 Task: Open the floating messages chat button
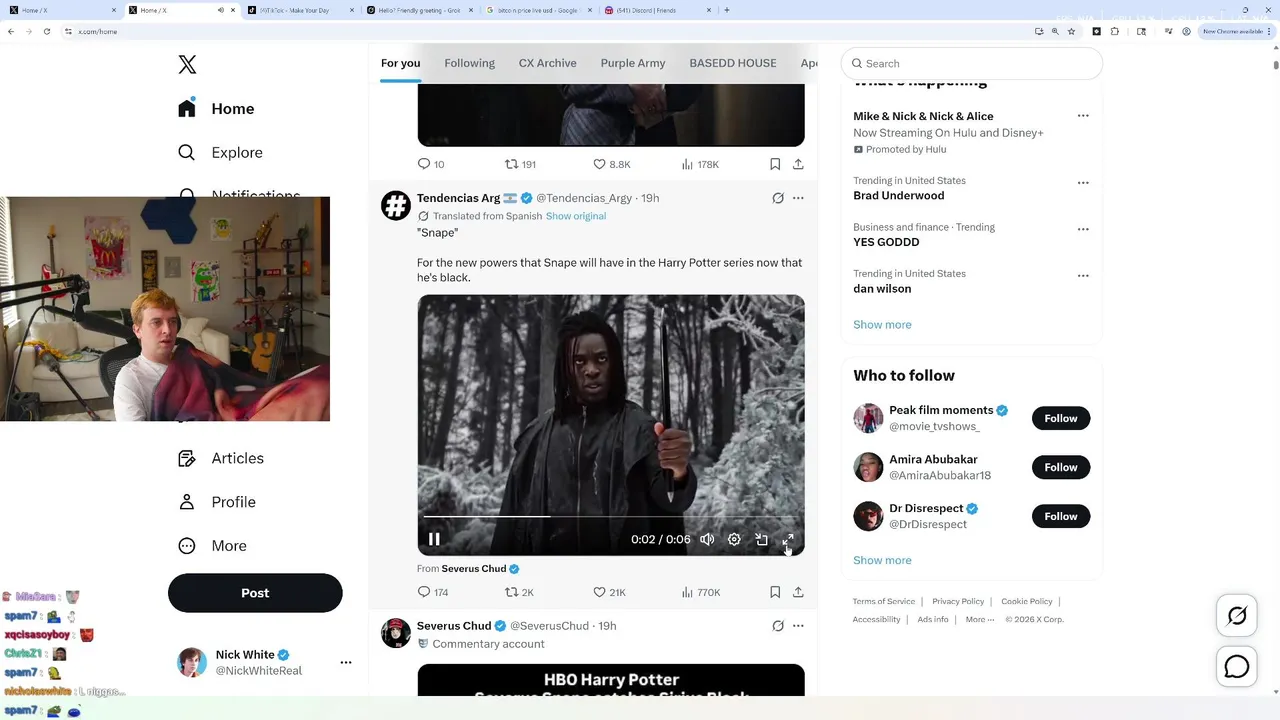click(1237, 666)
